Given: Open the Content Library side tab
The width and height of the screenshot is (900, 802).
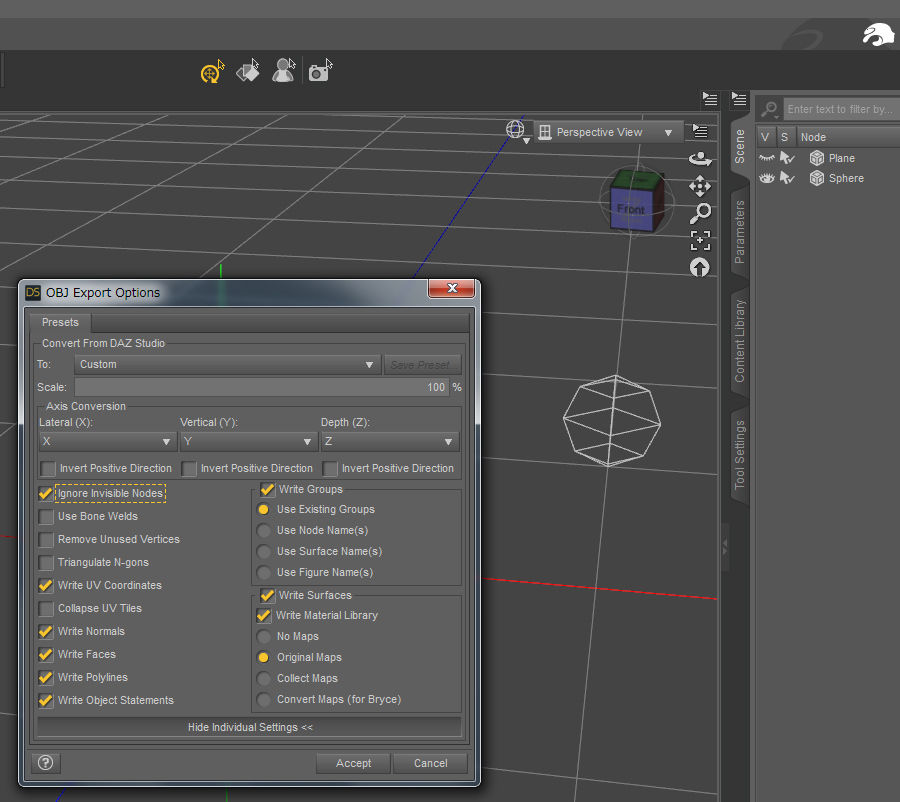Looking at the screenshot, I should 740,341.
